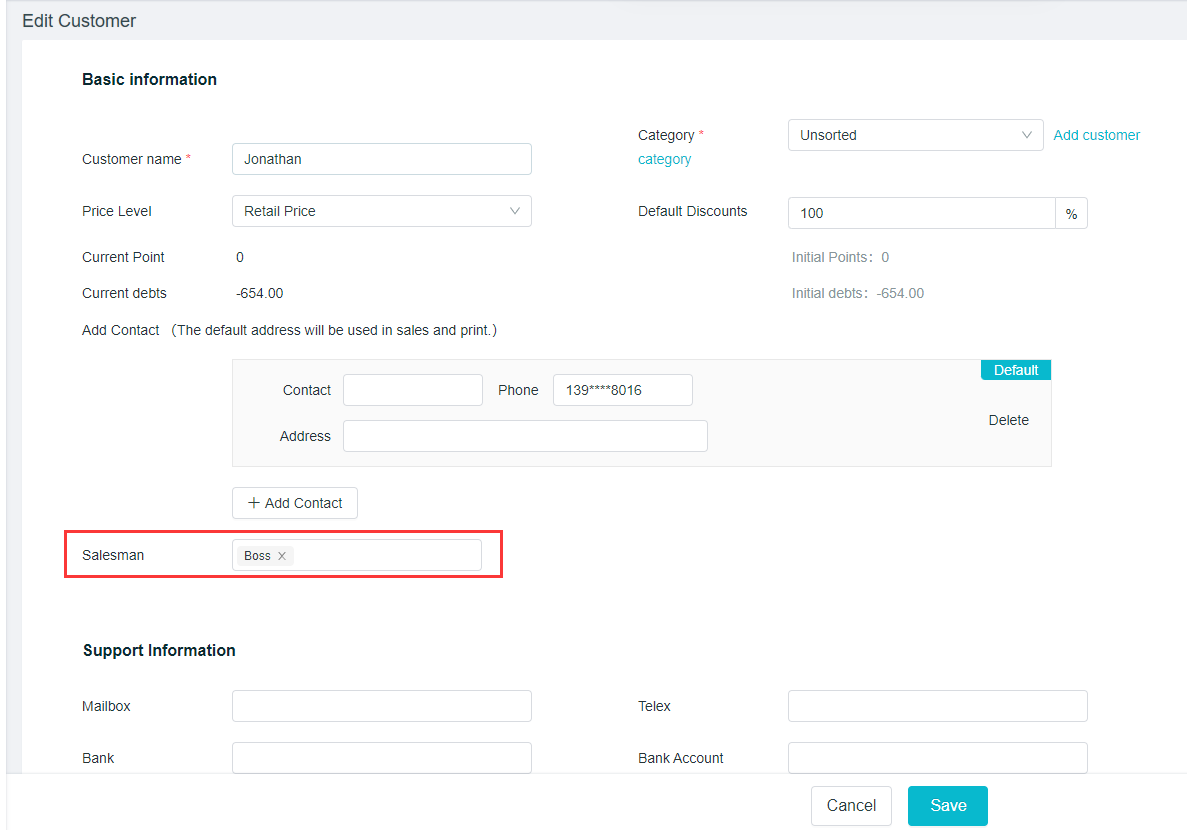Click the Customer name field
Screen dimensions: 1187x830
(x=381, y=159)
